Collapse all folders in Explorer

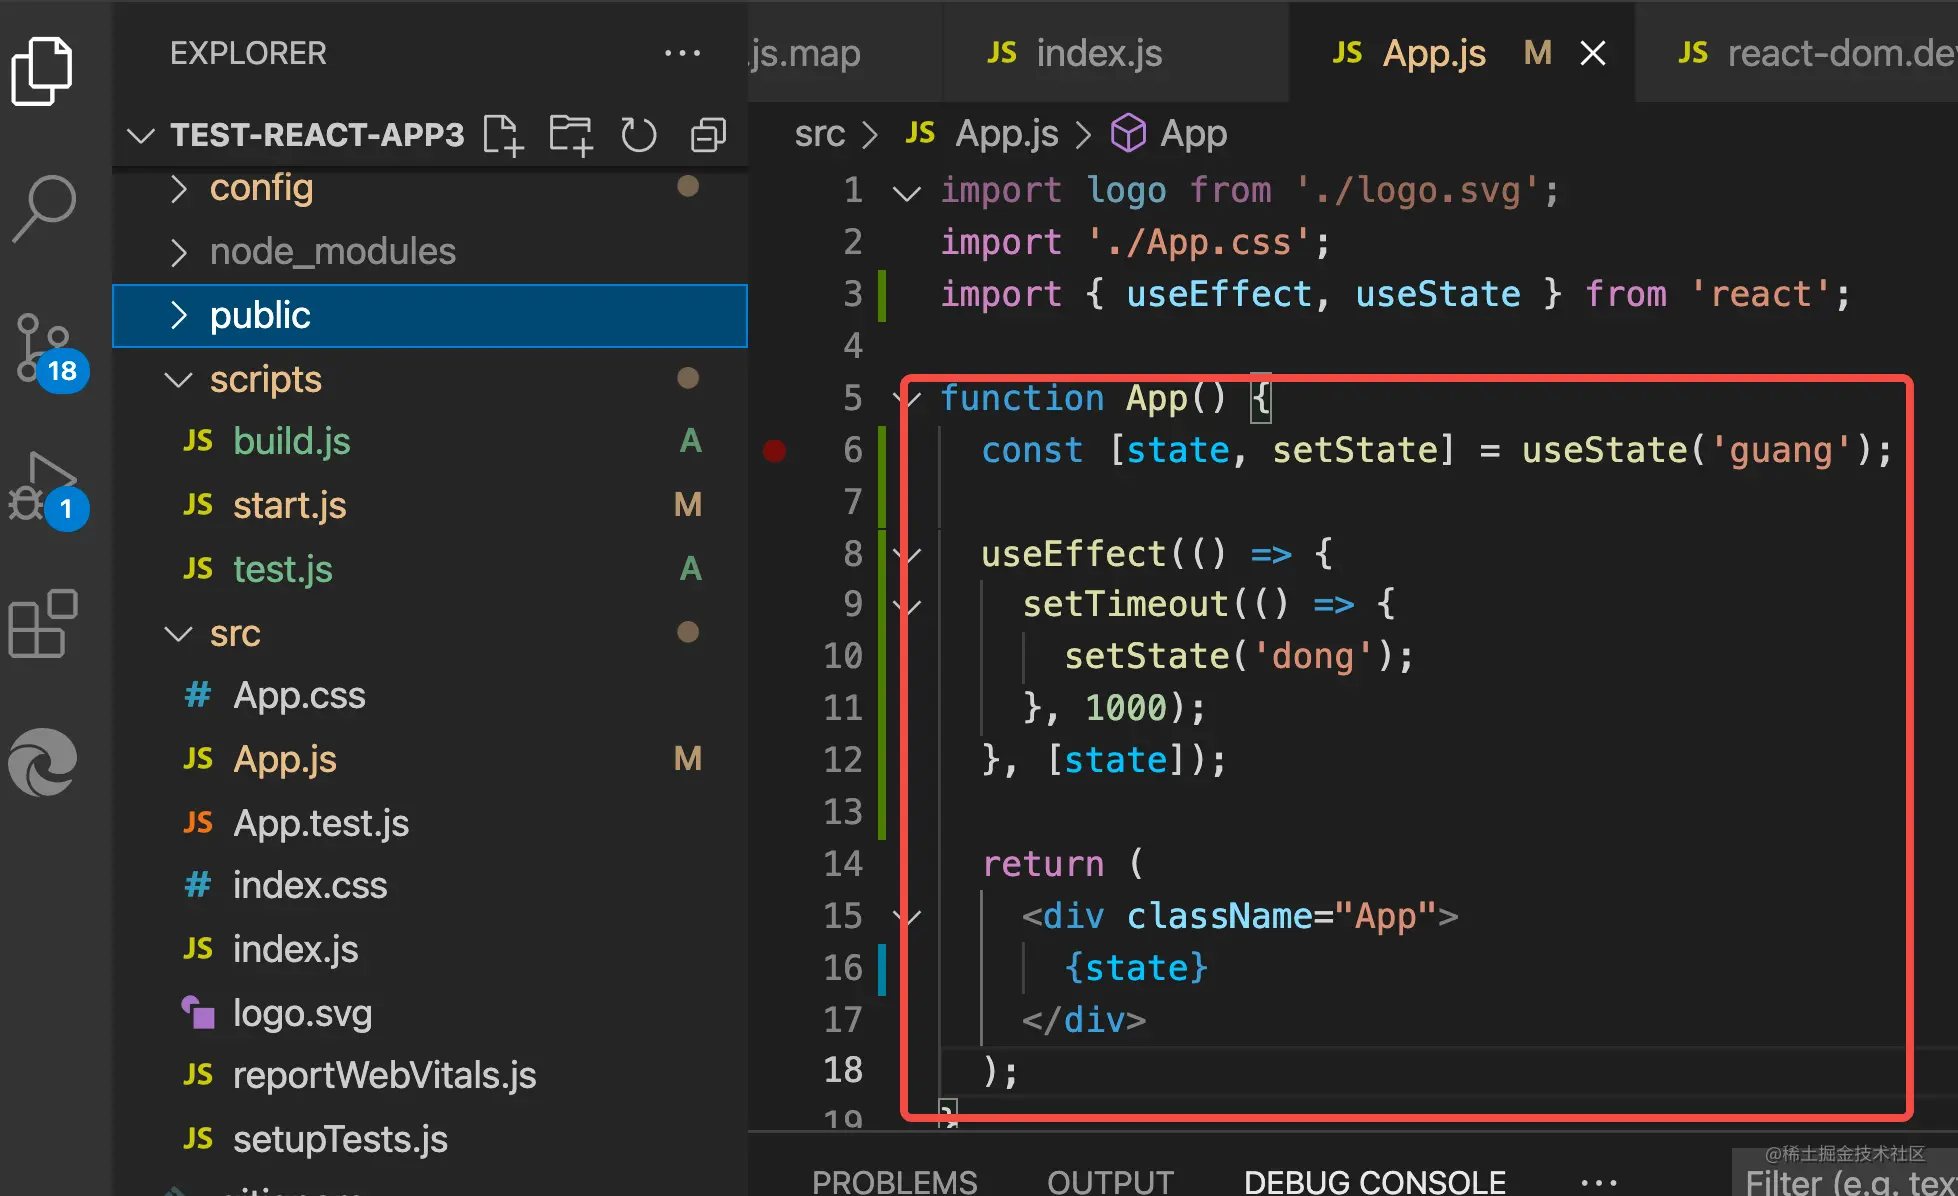pyautogui.click(x=708, y=135)
